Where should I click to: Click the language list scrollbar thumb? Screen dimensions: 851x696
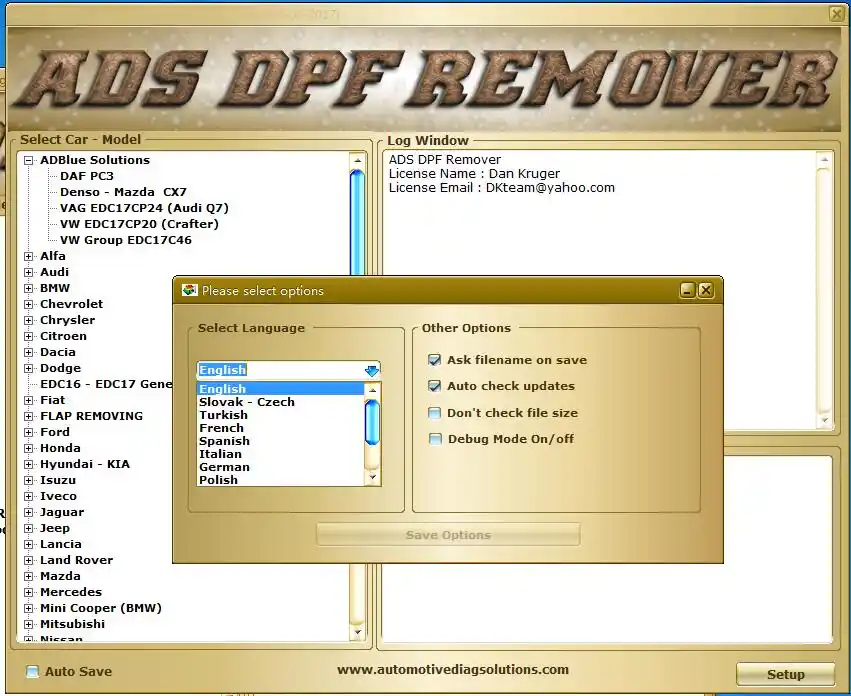372,422
